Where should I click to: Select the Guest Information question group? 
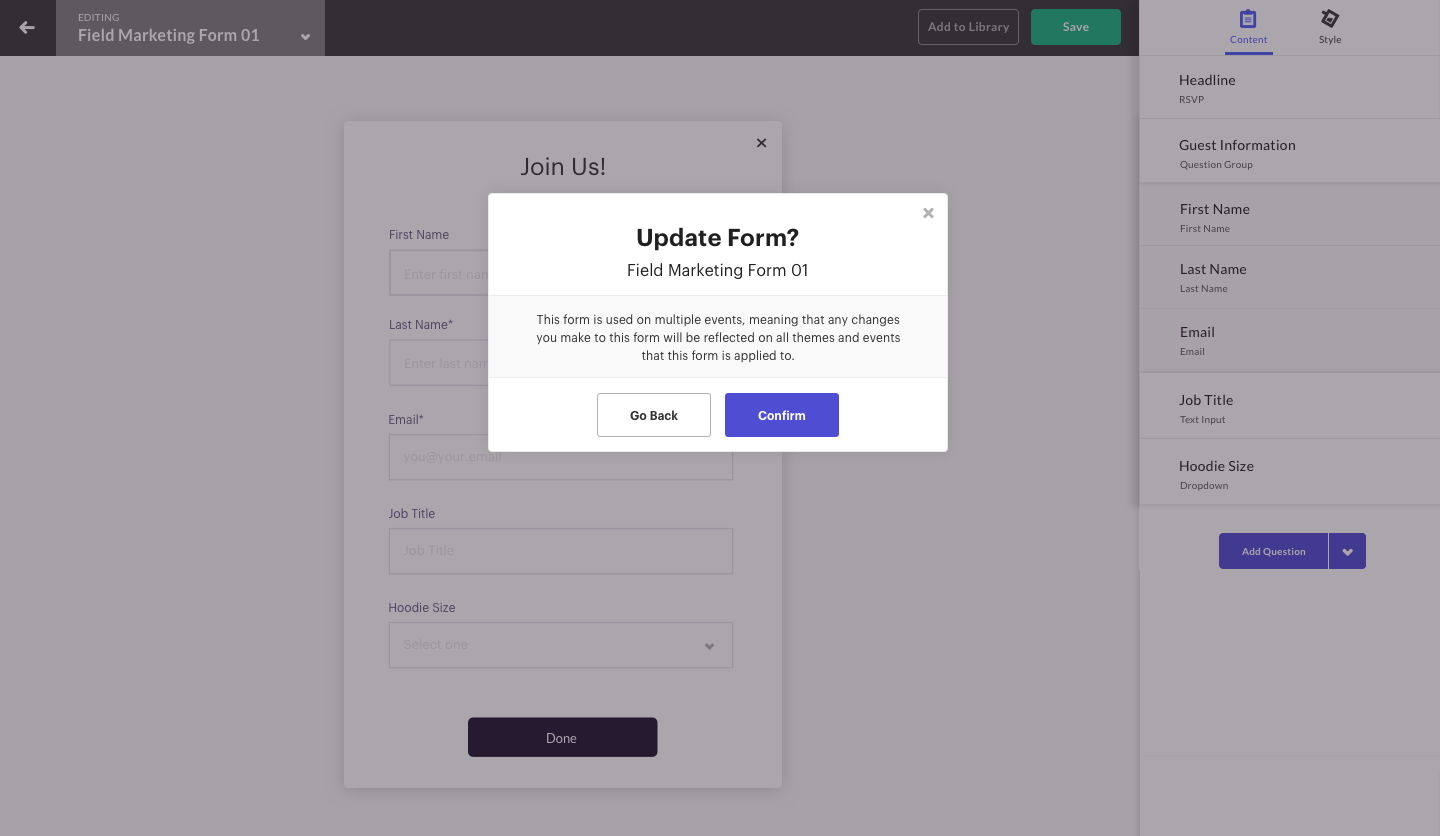coord(1290,153)
